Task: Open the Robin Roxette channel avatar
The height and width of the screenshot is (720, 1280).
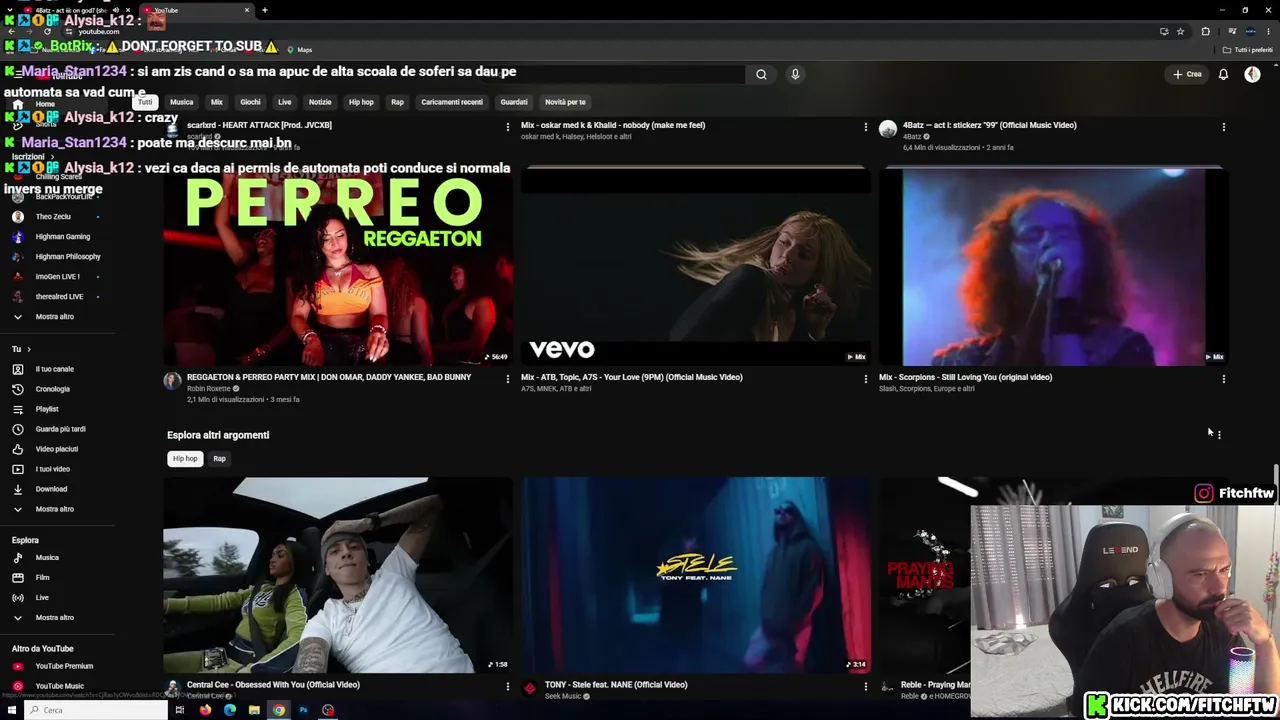Action: [172, 381]
